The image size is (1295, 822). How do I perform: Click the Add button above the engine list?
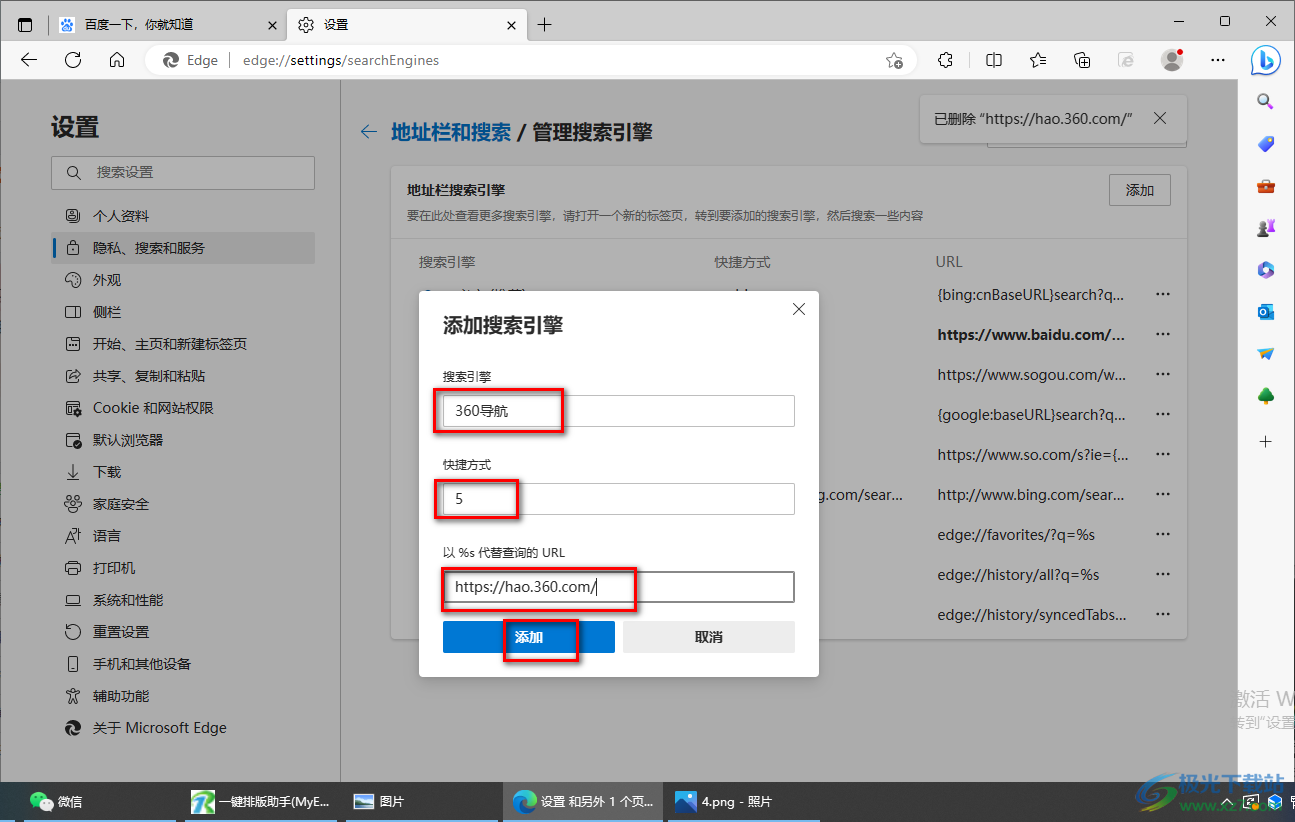point(1140,190)
